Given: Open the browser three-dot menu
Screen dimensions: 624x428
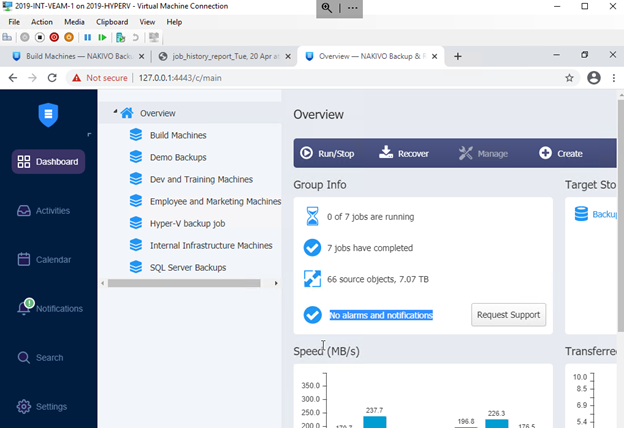Looking at the screenshot, I should (614, 78).
